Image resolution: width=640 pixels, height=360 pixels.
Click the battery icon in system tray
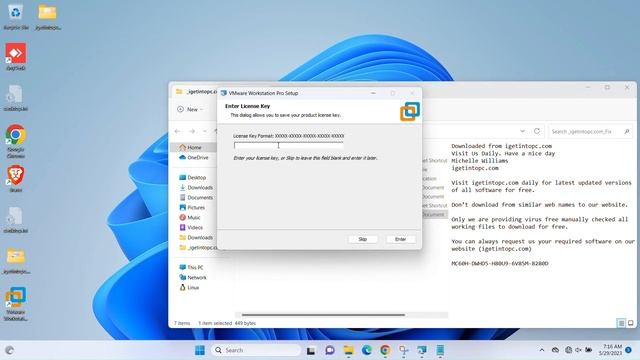[x=588, y=350]
